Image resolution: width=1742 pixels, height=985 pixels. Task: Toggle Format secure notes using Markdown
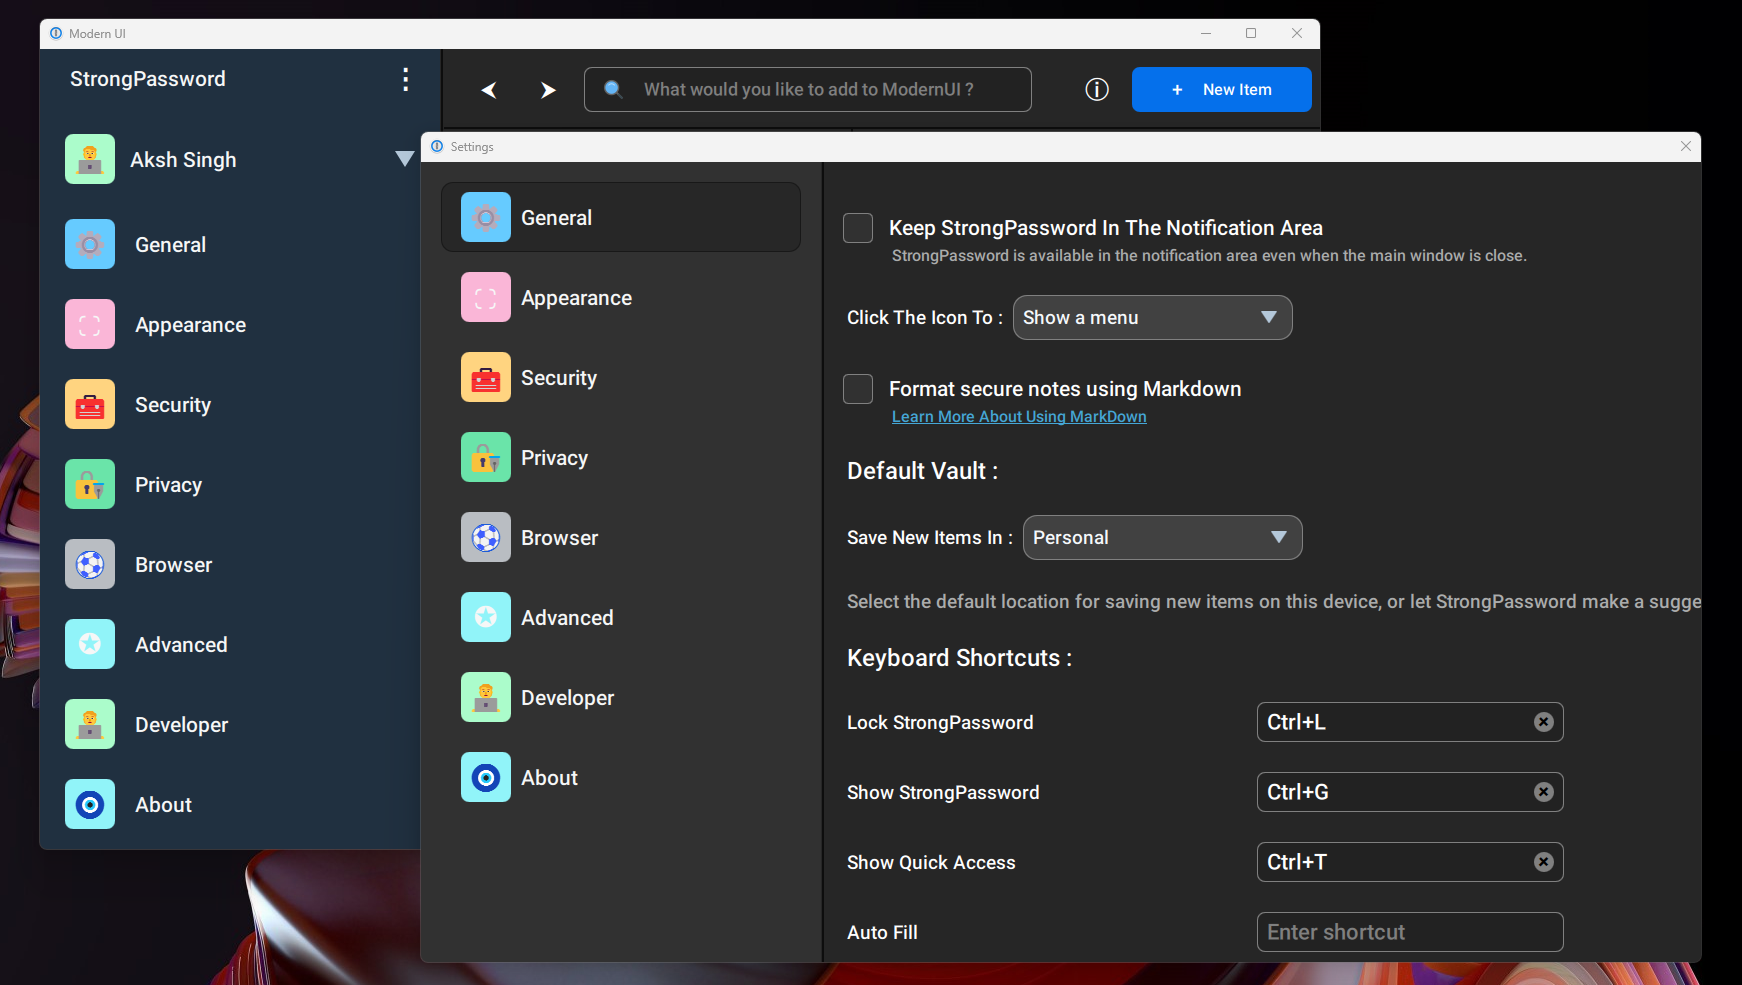[x=858, y=389]
